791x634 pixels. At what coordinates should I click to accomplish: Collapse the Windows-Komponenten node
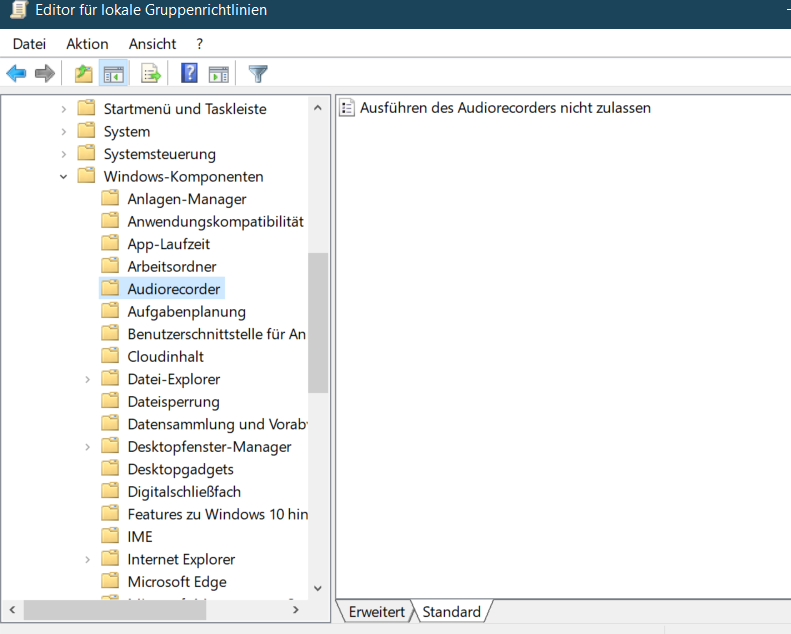pos(64,177)
